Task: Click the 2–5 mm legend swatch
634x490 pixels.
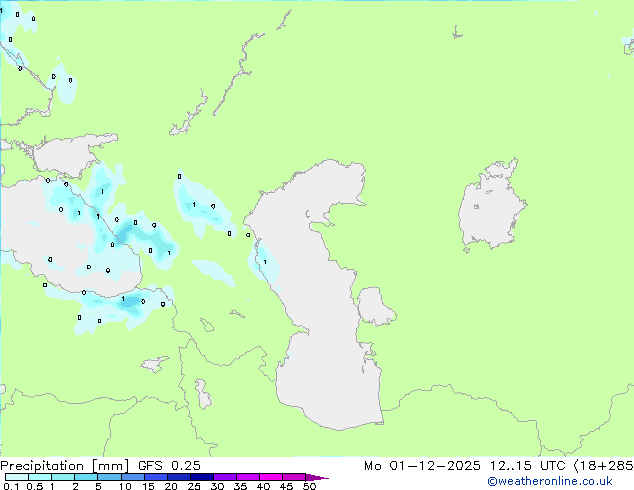Action: [x=86, y=477]
